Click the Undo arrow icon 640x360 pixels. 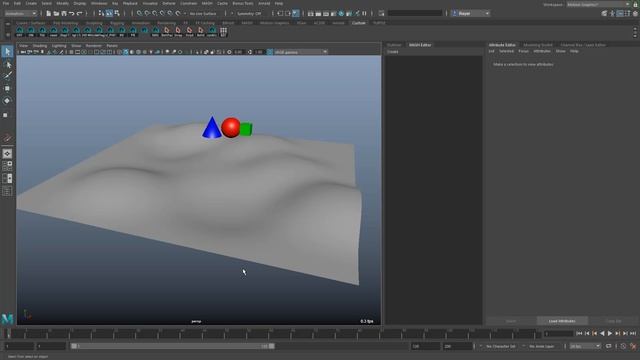pyautogui.click(x=72, y=13)
